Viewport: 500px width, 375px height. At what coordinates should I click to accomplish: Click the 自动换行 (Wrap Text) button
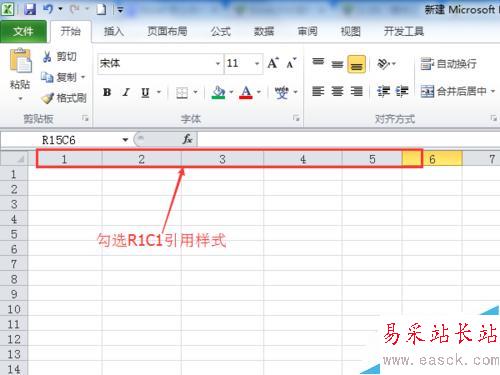coord(448,64)
